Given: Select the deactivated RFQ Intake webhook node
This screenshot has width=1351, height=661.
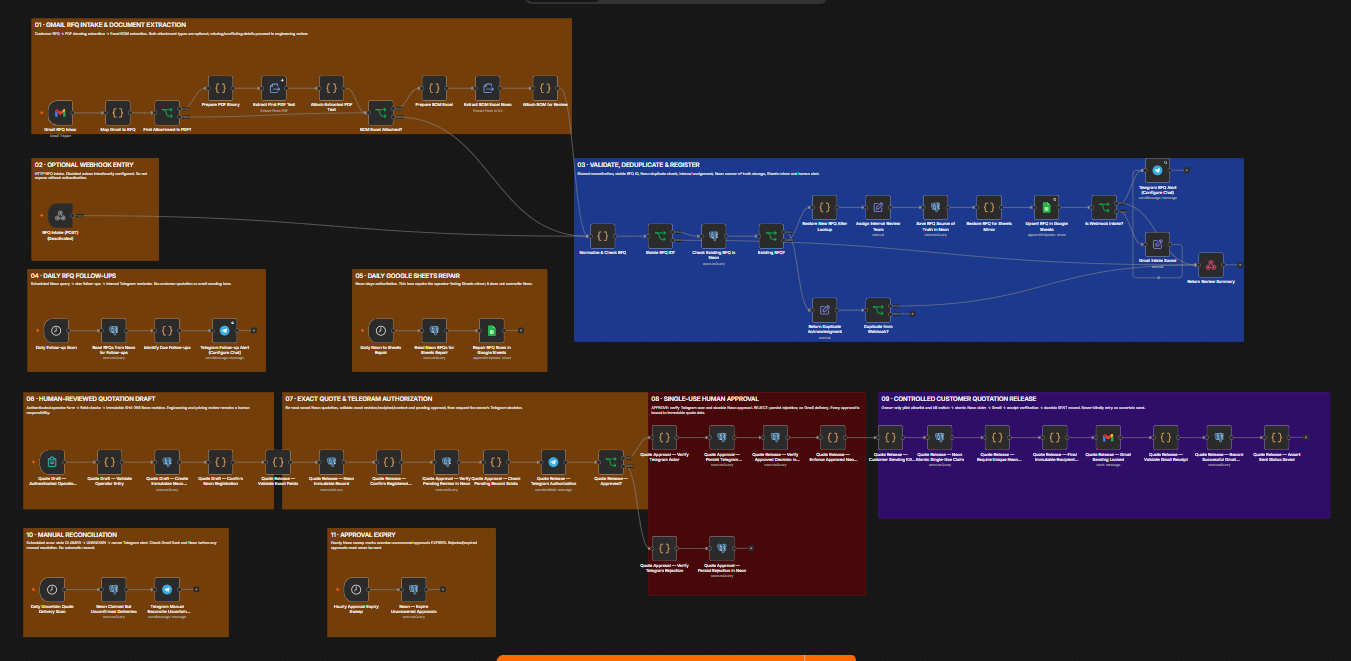Looking at the screenshot, I should point(60,215).
